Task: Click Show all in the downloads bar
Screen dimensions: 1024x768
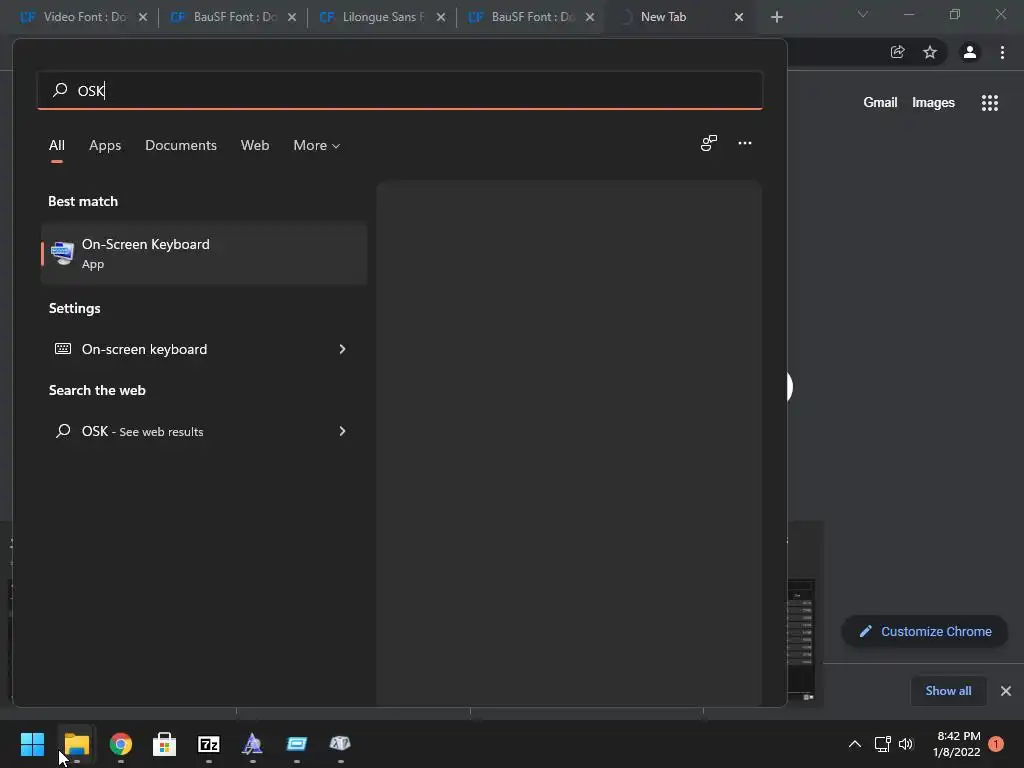Action: click(x=948, y=691)
